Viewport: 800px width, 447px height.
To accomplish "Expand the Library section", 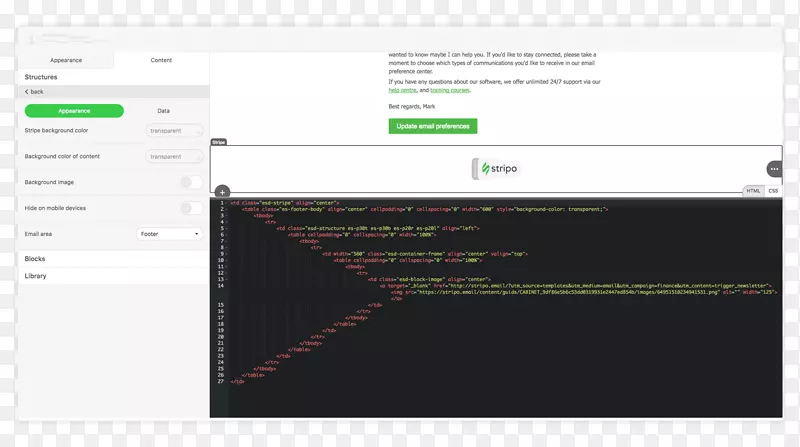I will click(x=35, y=276).
